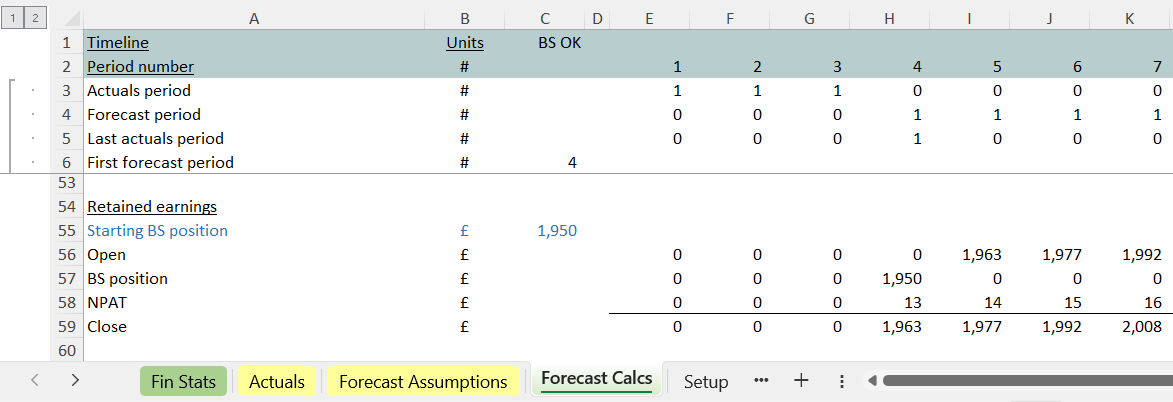Open the Forecast Assumptions sheet
This screenshot has width=1173, height=402.
pyautogui.click(x=423, y=381)
